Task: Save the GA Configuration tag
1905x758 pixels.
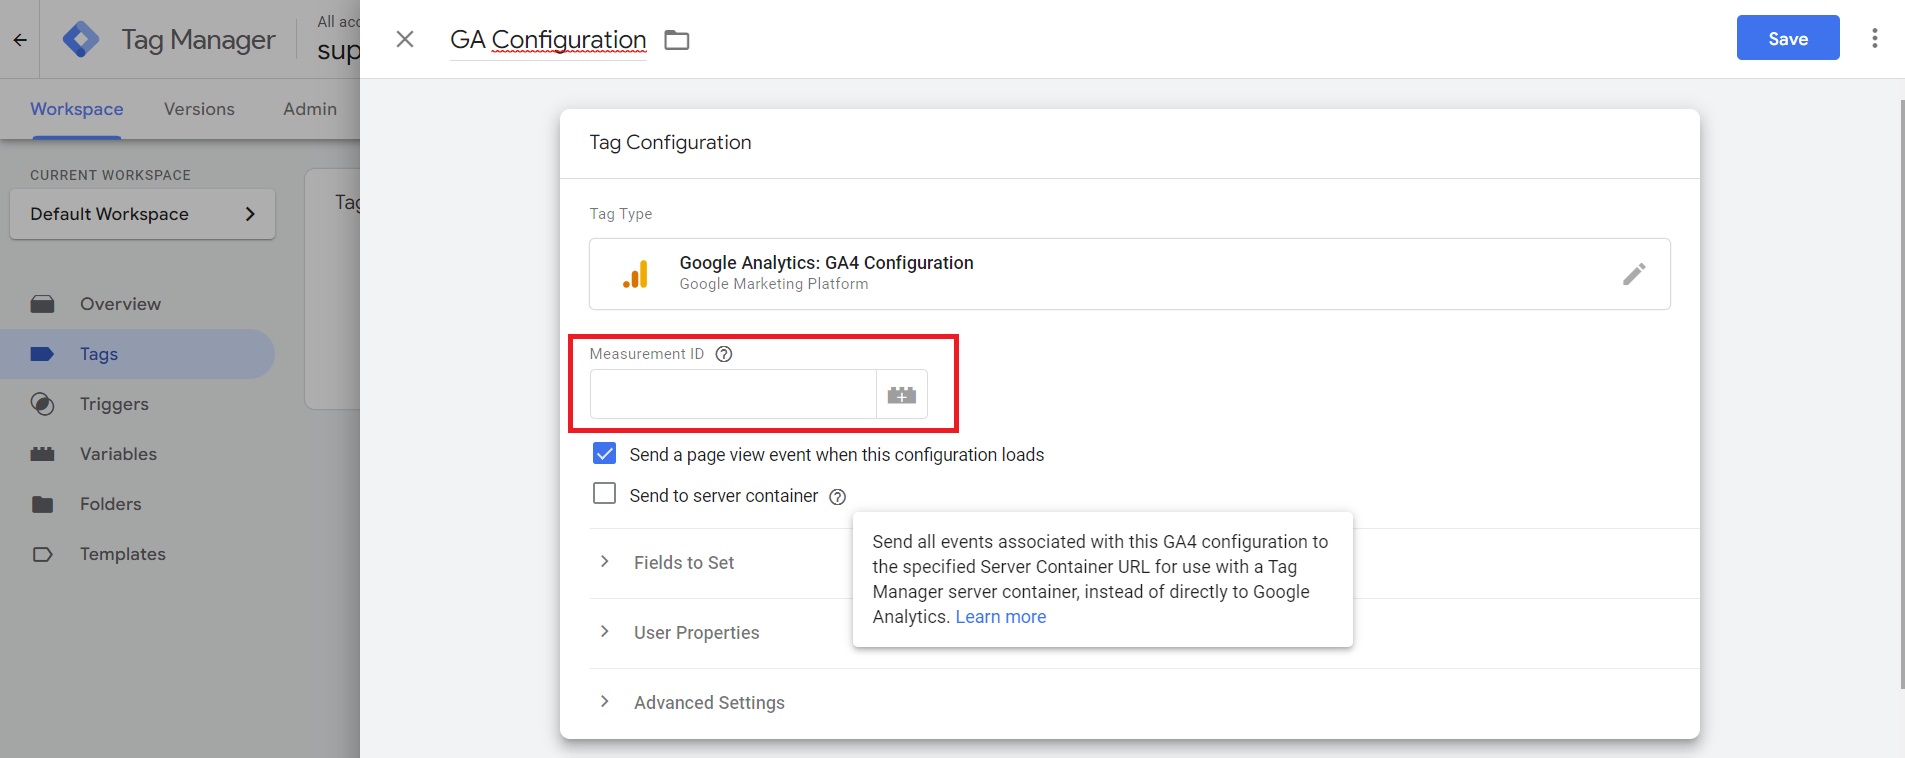Action: [1788, 38]
